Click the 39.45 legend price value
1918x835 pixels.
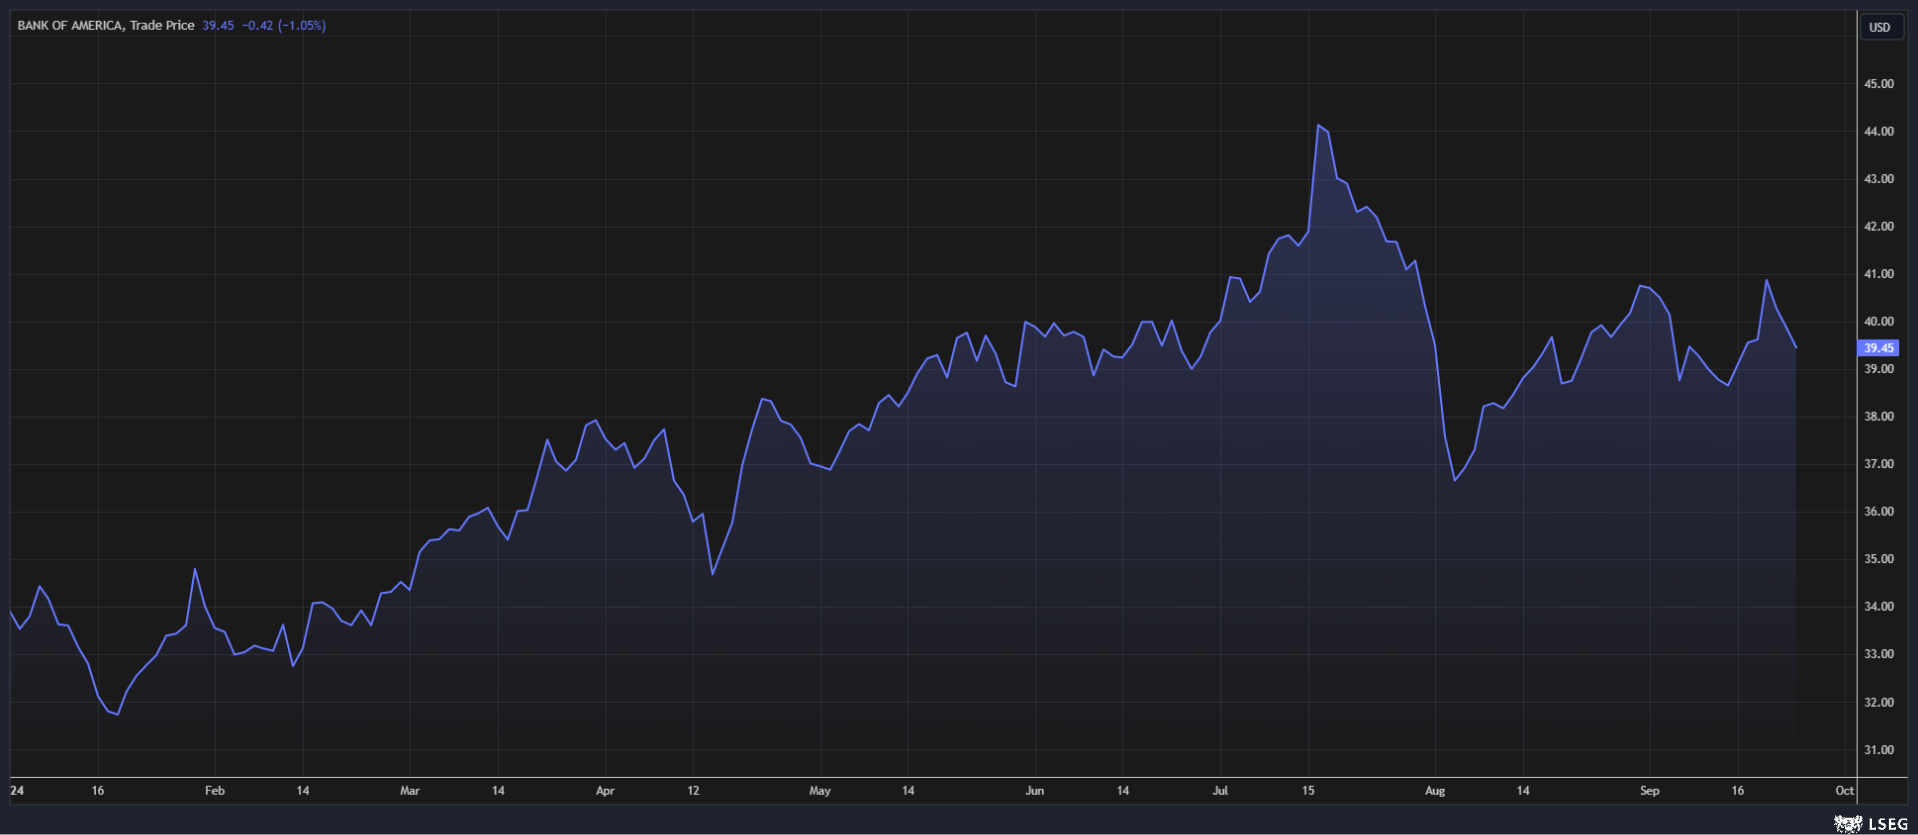(x=218, y=25)
